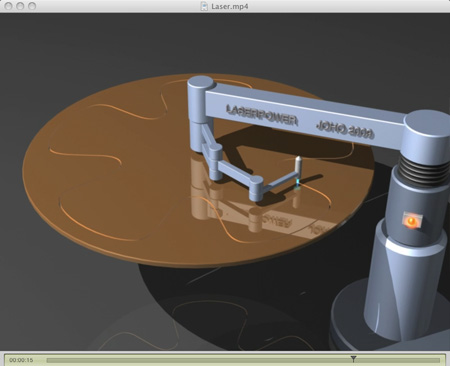Click the playhead marker on the timeline
The image size is (450, 366).
[353, 359]
